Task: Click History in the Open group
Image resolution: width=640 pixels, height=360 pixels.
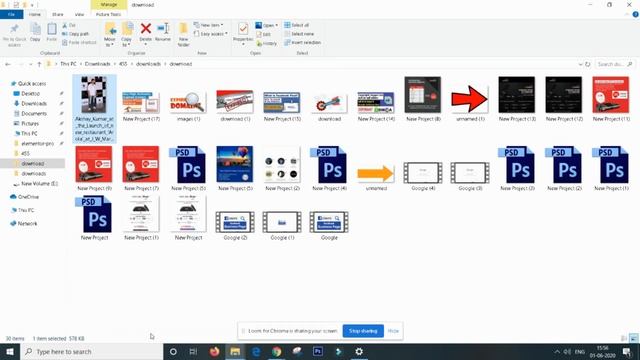Action: click(267, 43)
